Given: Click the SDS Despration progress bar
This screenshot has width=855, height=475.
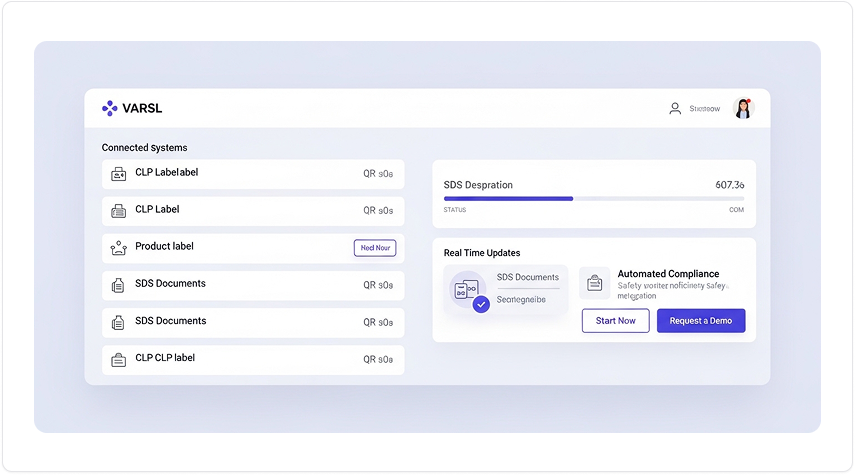Looking at the screenshot, I should click(594, 199).
